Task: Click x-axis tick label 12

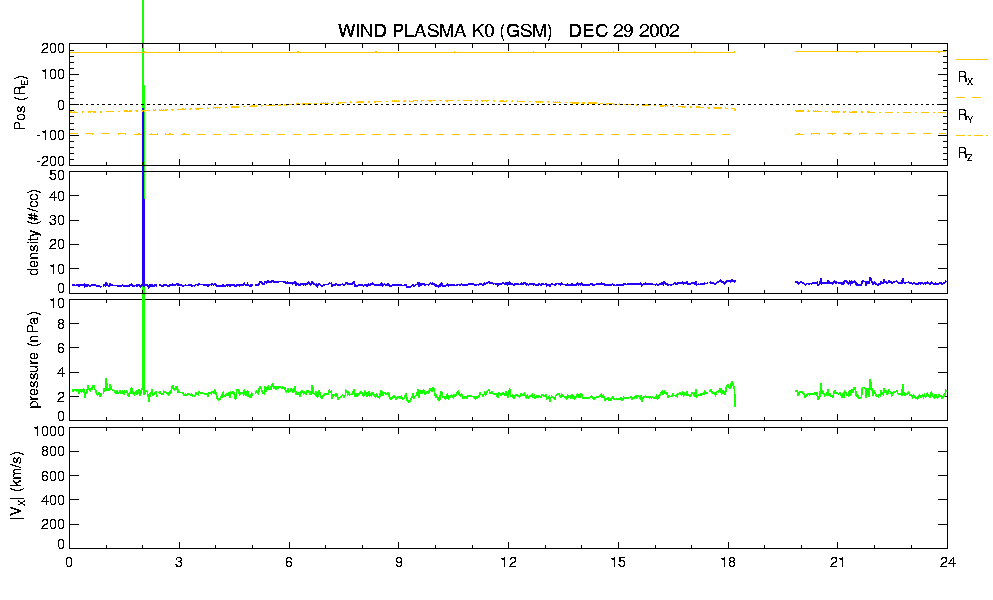Action: click(508, 563)
